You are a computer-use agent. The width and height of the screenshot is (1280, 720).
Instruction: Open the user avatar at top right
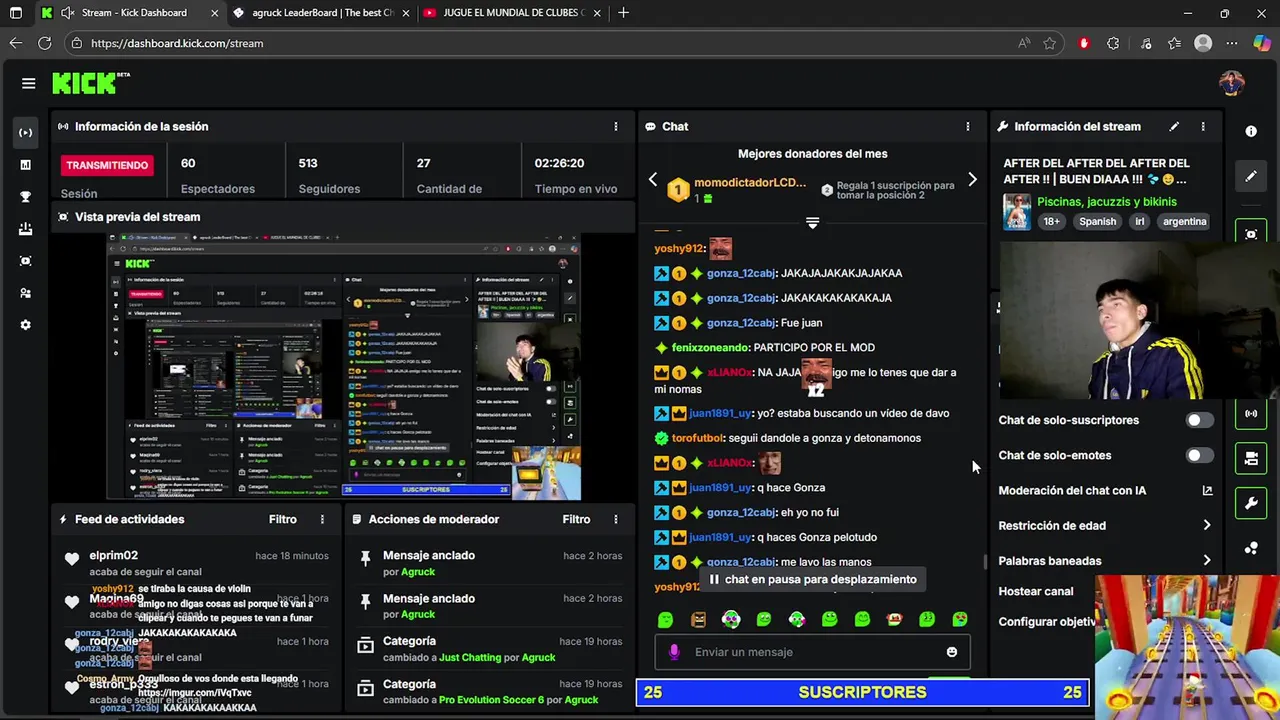(x=1232, y=83)
